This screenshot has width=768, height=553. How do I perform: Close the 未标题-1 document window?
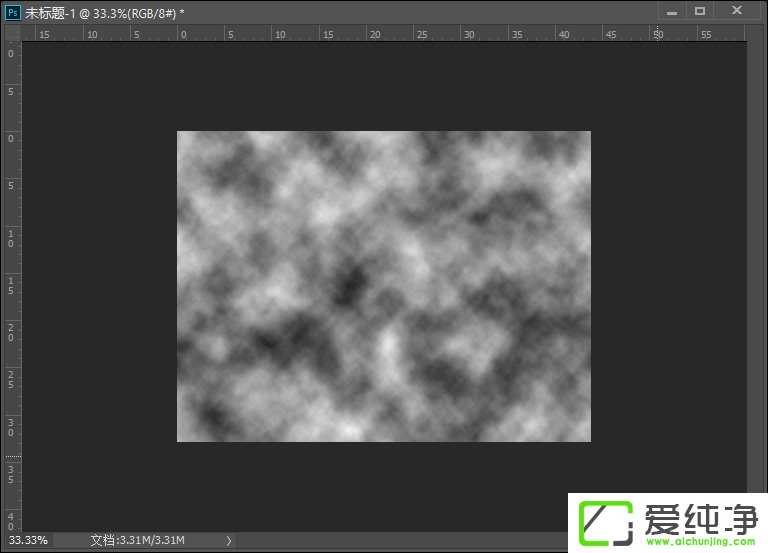pyautogui.click(x=737, y=11)
